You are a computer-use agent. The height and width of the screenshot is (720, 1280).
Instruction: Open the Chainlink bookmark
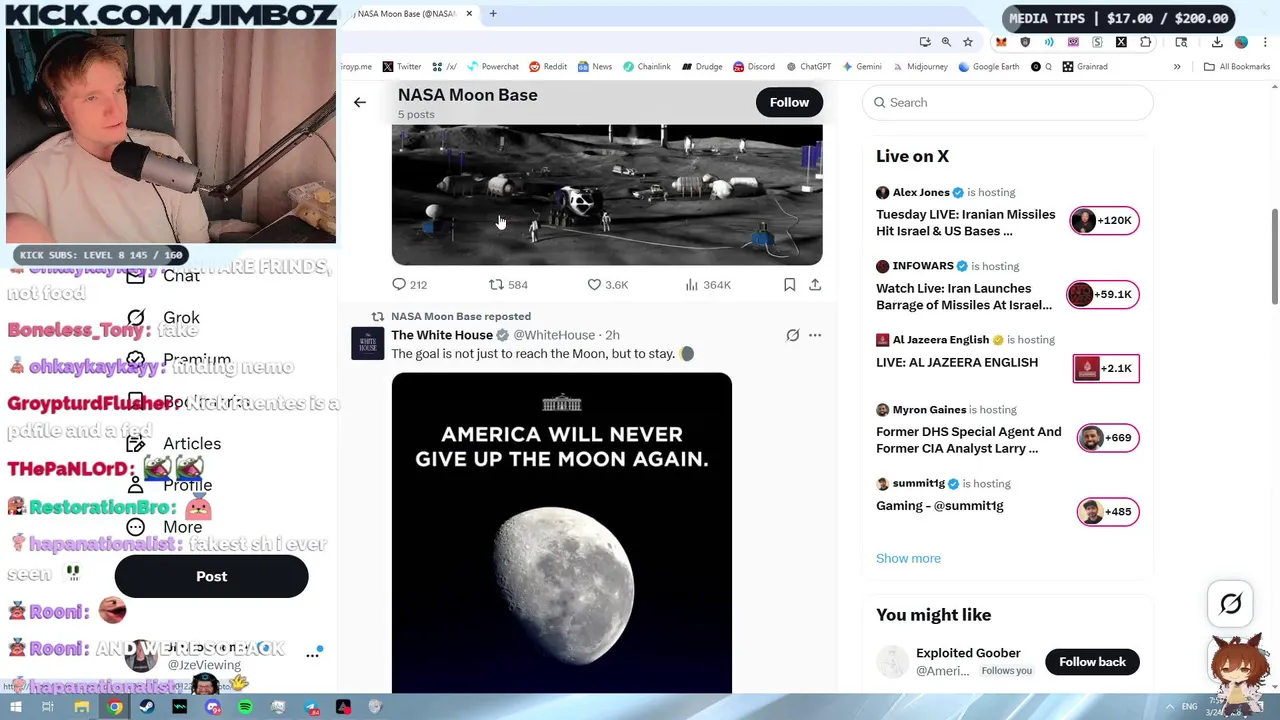coord(646,67)
